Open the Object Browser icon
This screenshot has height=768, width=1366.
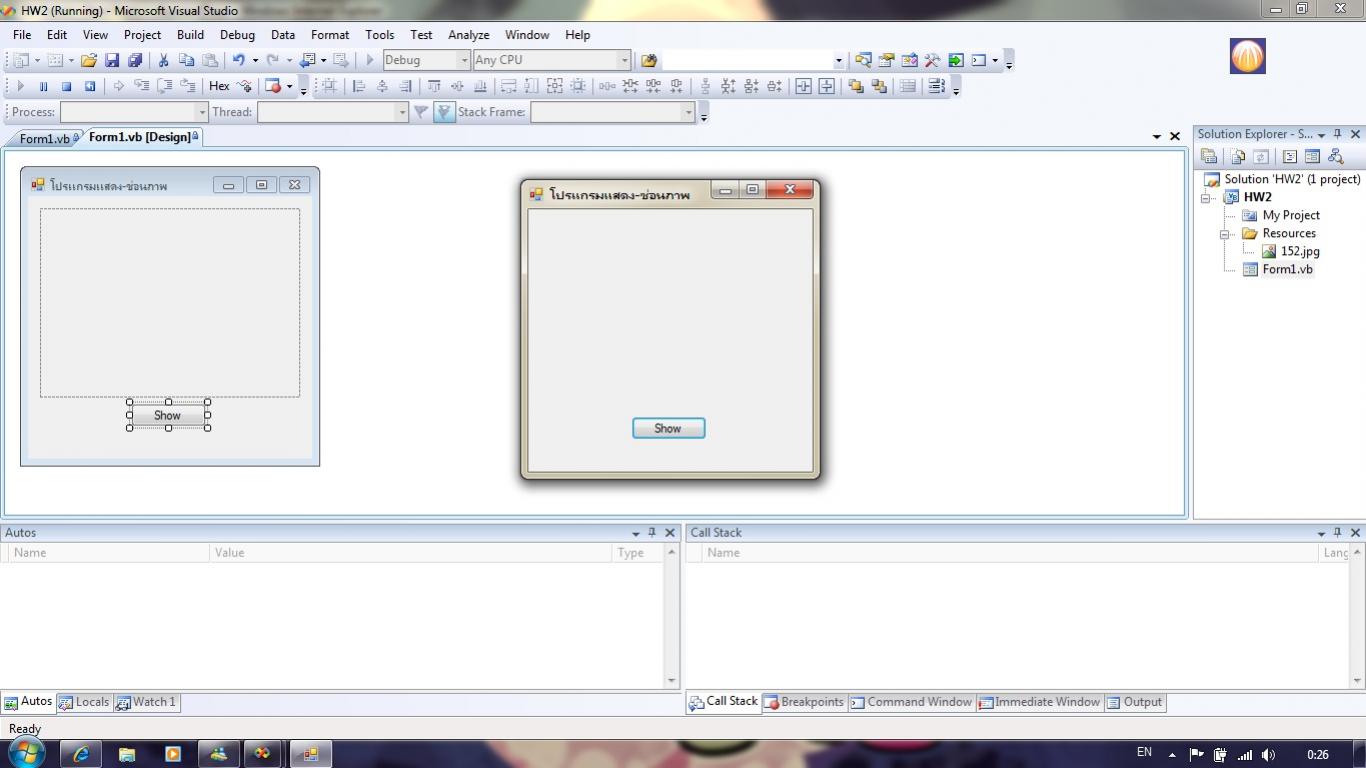pos(909,60)
